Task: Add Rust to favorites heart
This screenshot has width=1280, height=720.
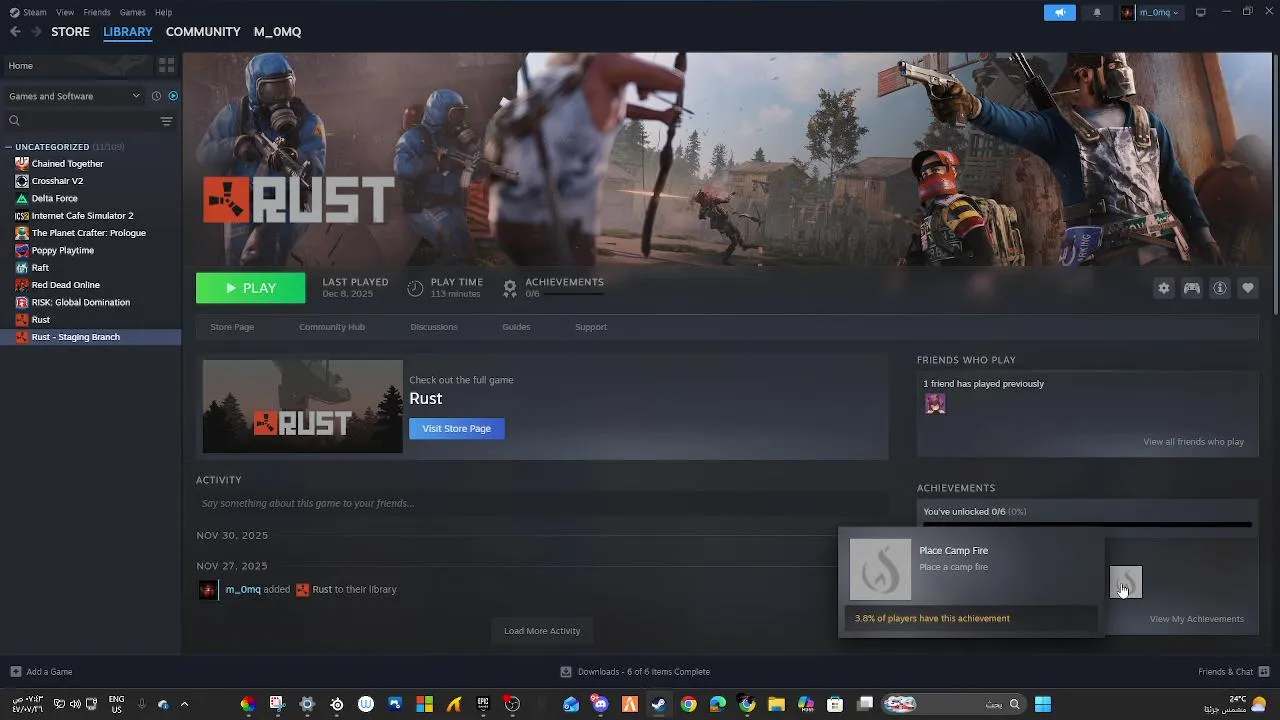Action: [x=1248, y=288]
